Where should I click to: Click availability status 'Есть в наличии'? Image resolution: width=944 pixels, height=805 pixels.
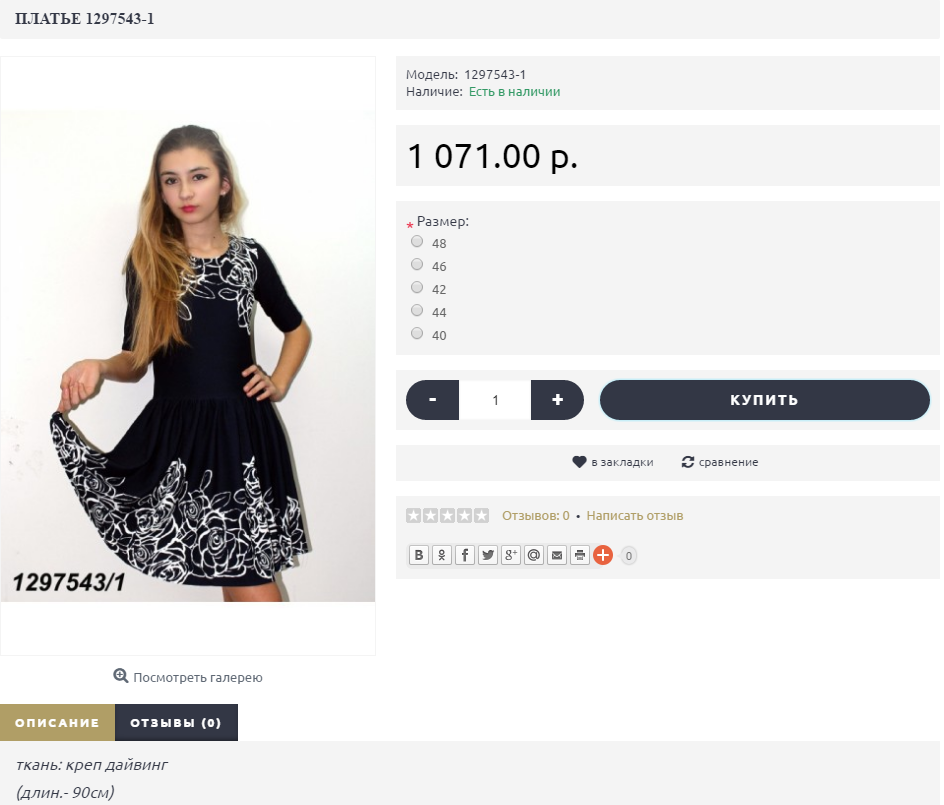(514, 92)
